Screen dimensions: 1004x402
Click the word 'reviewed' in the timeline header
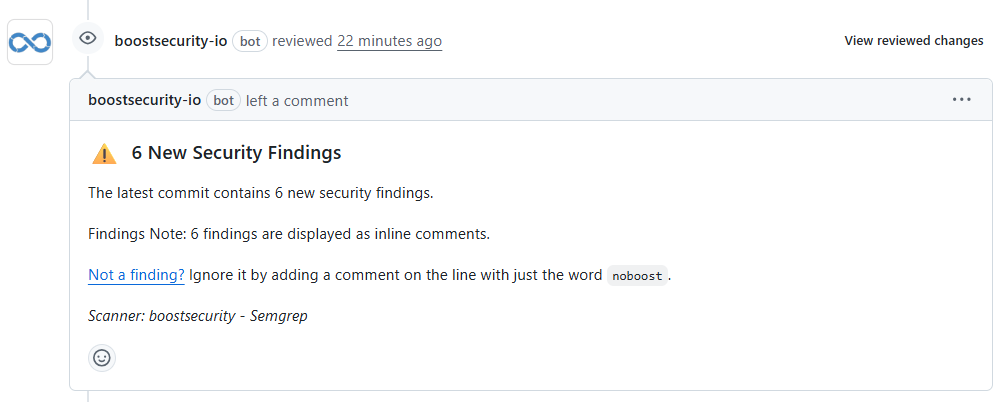tap(302, 41)
